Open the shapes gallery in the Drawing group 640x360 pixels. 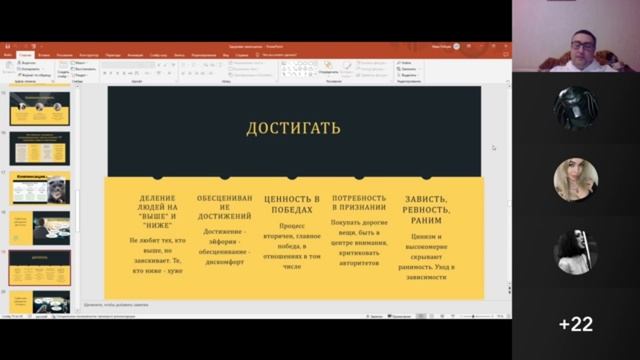point(300,69)
